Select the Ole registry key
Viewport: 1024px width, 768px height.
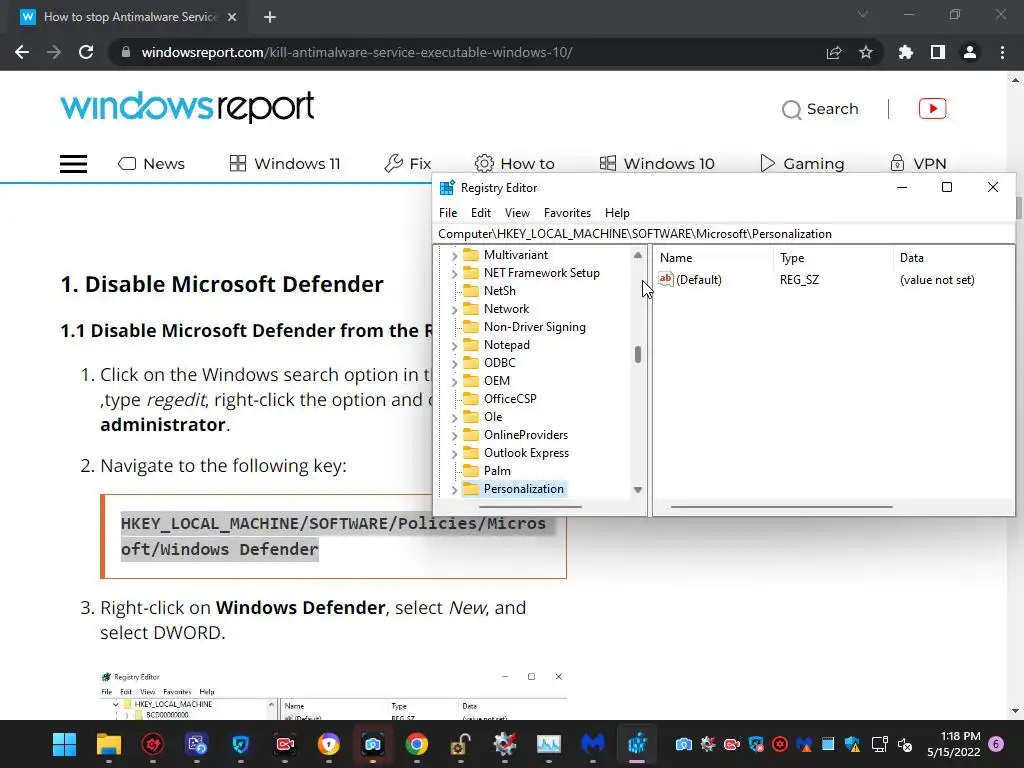(x=493, y=417)
